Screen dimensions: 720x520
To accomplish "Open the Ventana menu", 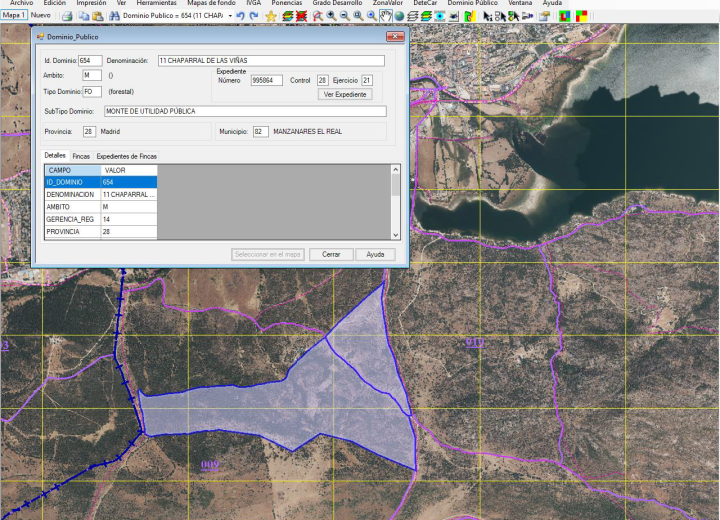I will (x=520, y=3).
